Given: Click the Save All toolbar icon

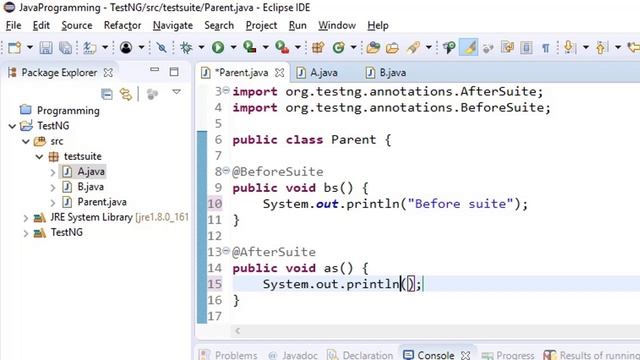Looking at the screenshot, I should [x=65, y=48].
